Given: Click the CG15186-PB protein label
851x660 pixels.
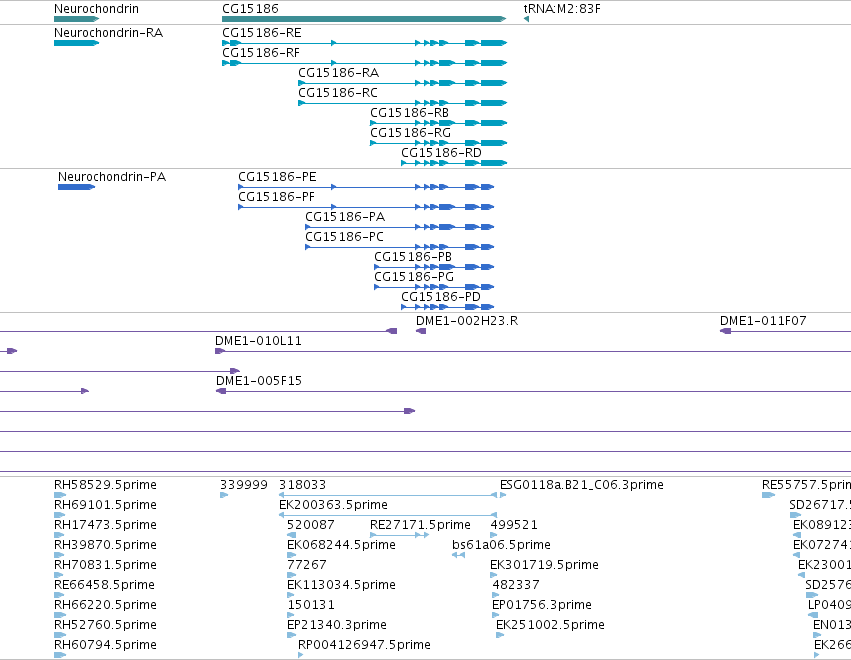Looking at the screenshot, I should (413, 257).
